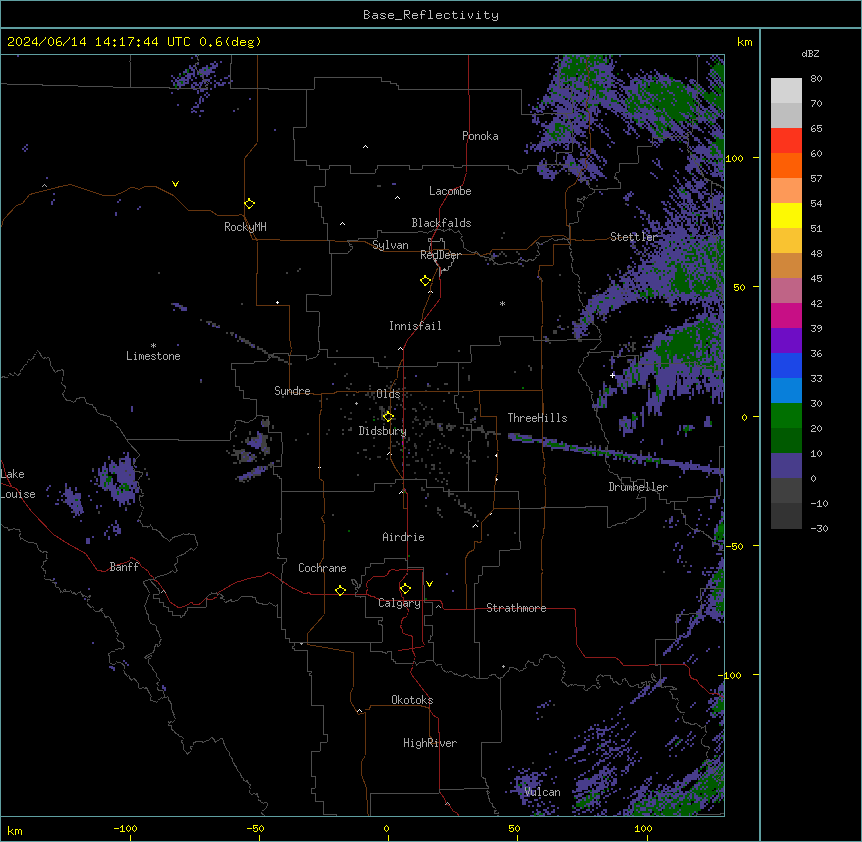The width and height of the screenshot is (862, 842).
Task: Click the white asterisk east of Innisfail
Action: point(502,303)
